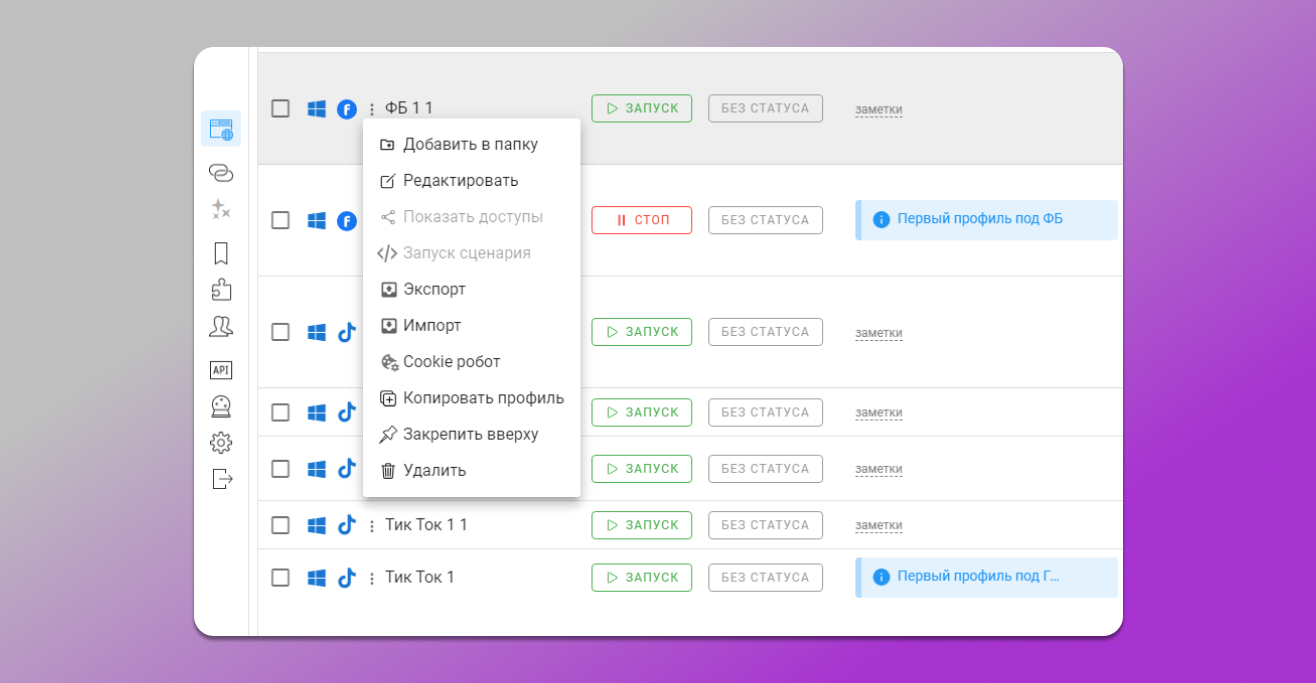Tick the checkbox for profile ФБ 1 1
The width and height of the screenshot is (1316, 683).
click(281, 109)
